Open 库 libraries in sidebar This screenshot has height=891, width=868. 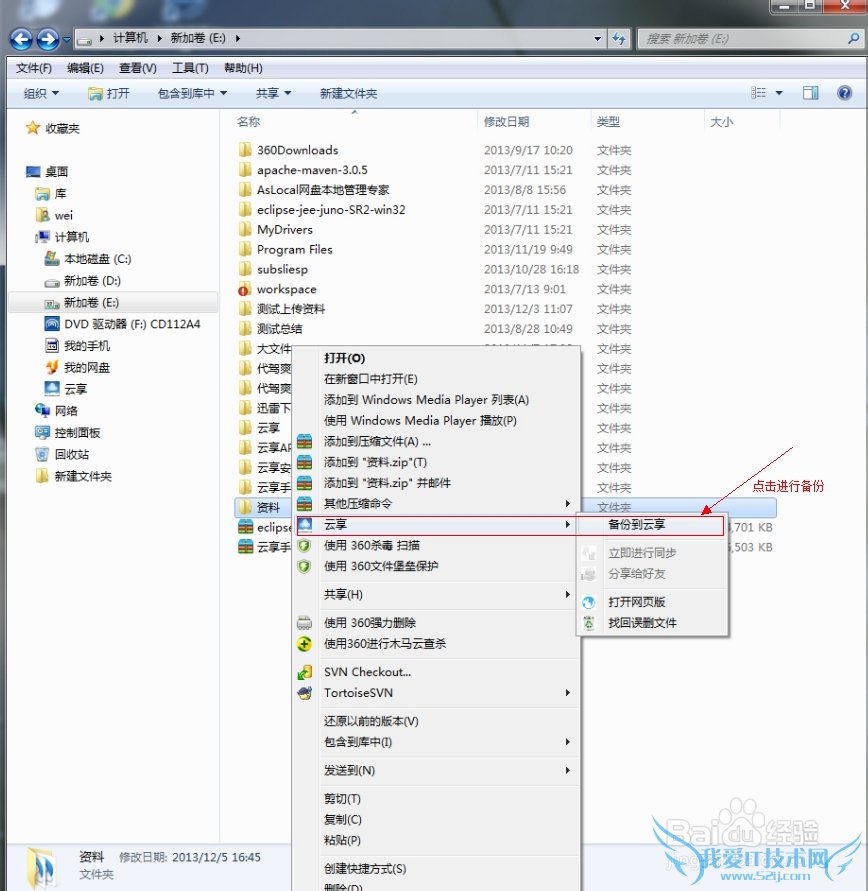pyautogui.click(x=51, y=194)
